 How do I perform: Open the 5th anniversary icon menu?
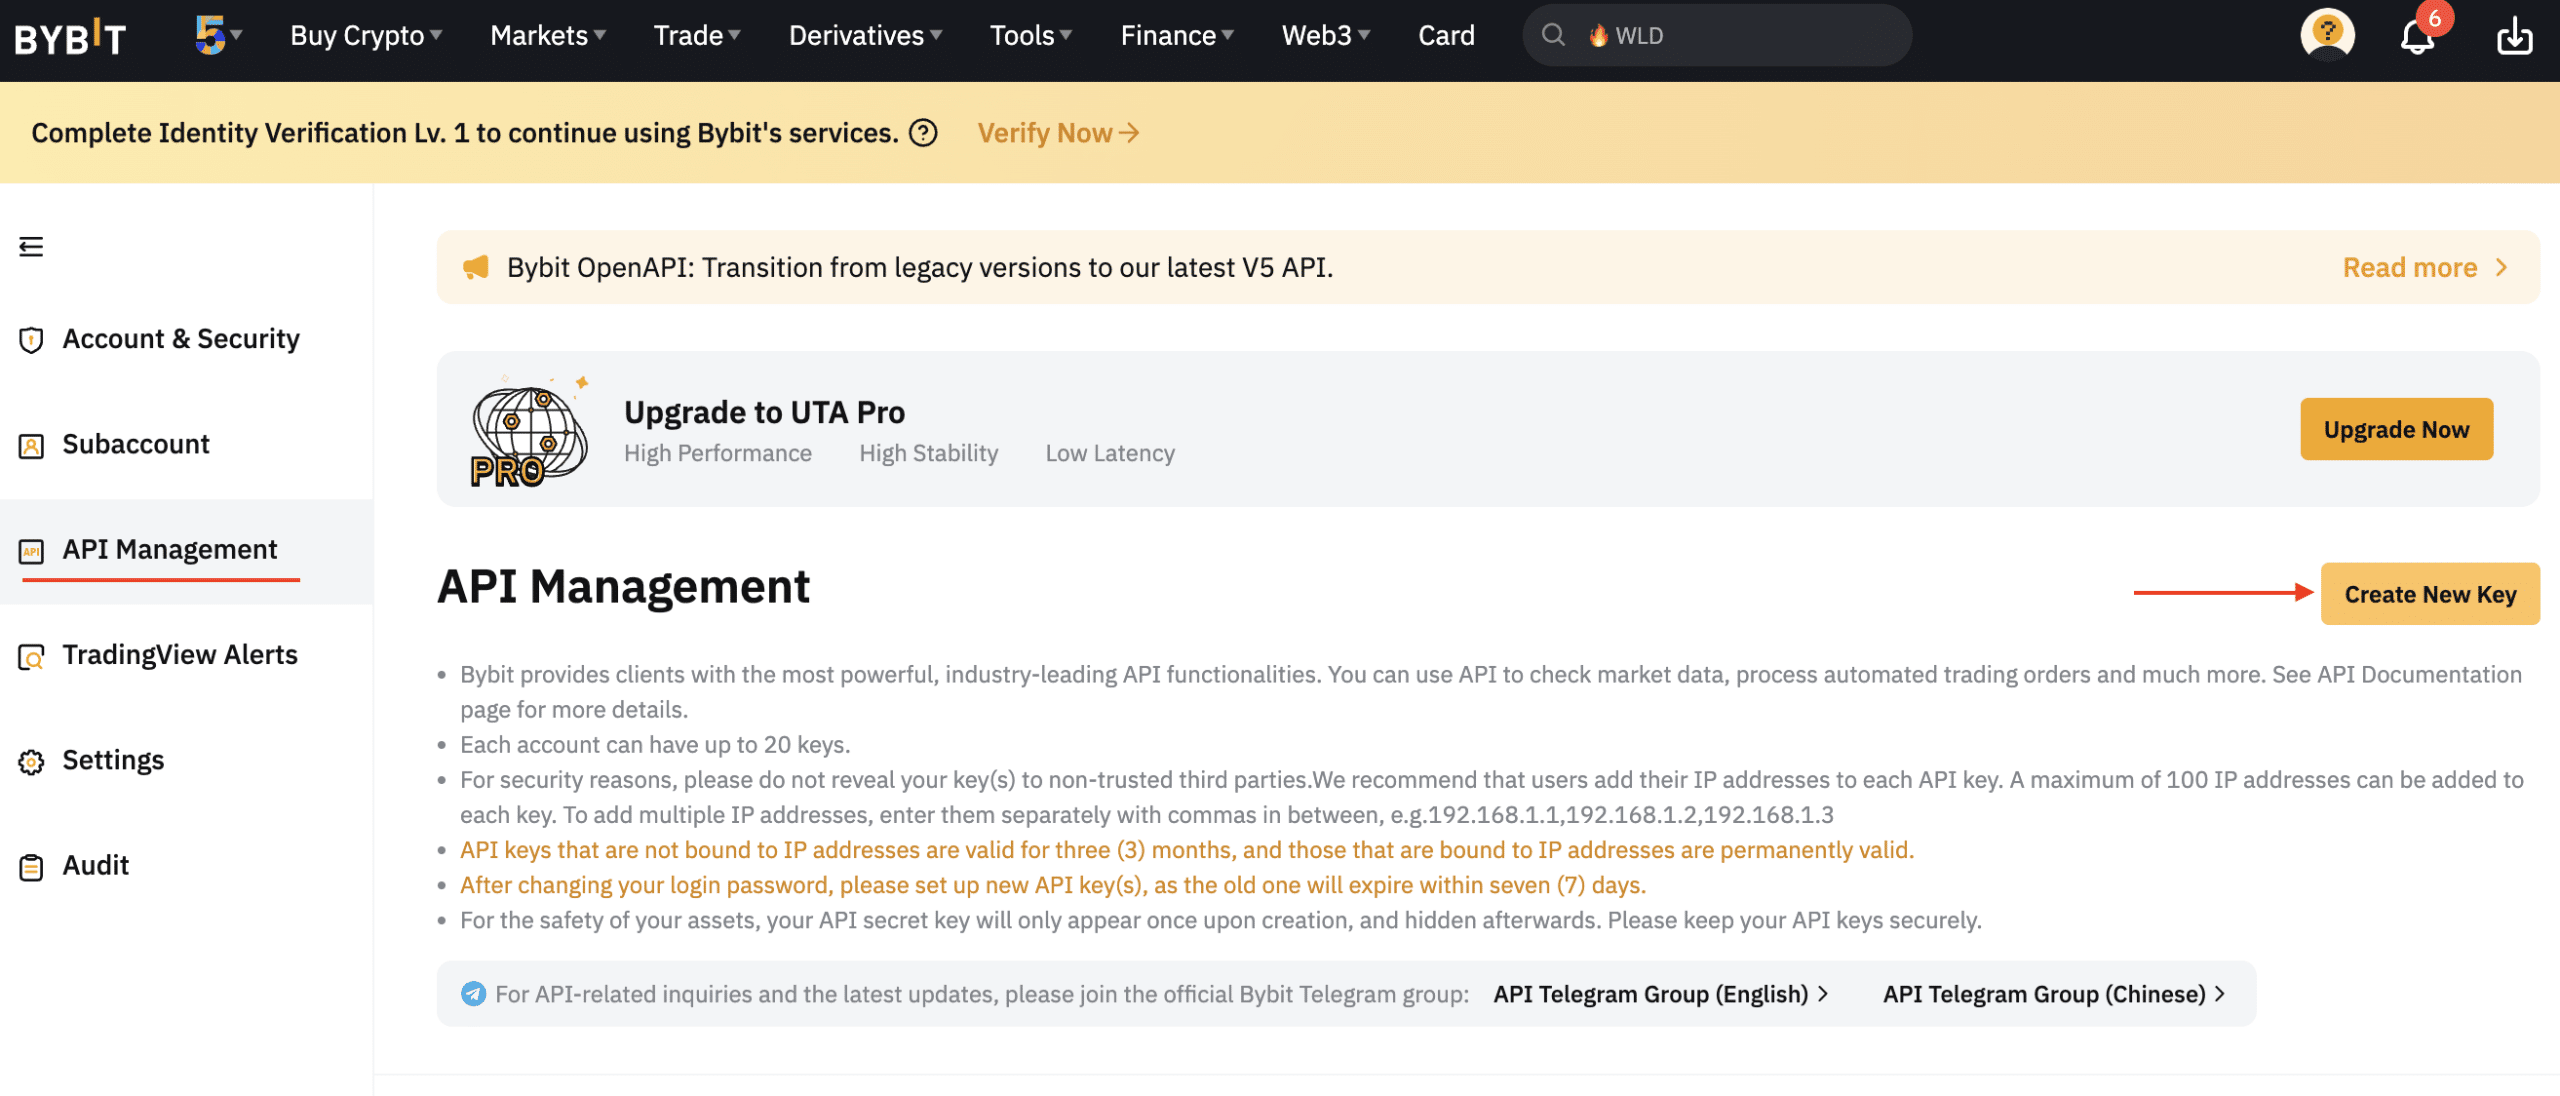[218, 35]
